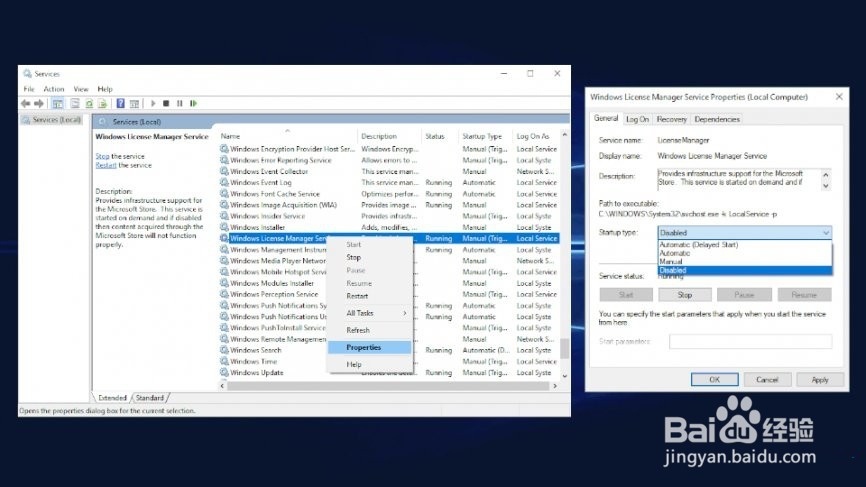Choose Properties in the context menu

click(x=369, y=347)
